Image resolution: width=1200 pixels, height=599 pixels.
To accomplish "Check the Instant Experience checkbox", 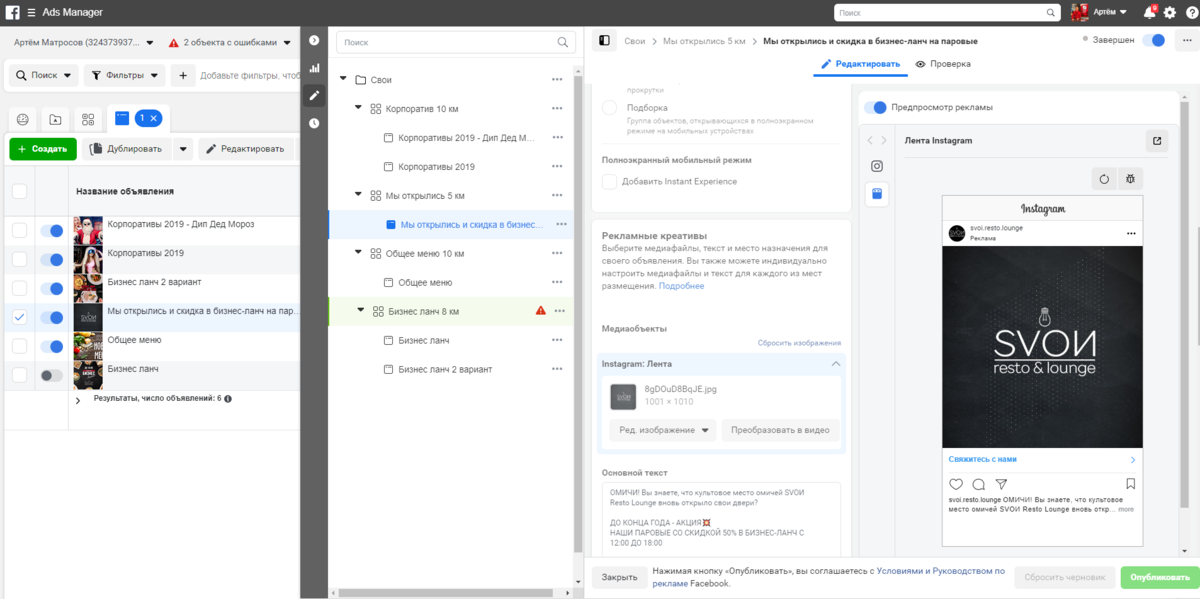I will click(x=609, y=181).
